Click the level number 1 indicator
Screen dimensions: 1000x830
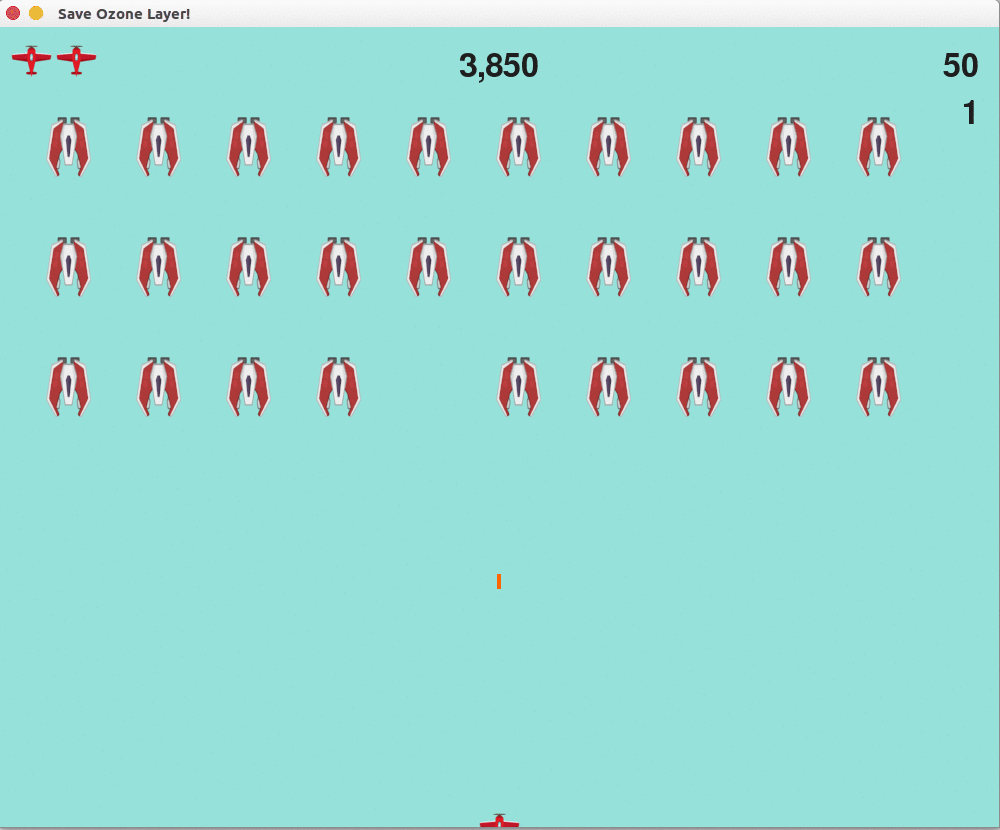(969, 113)
